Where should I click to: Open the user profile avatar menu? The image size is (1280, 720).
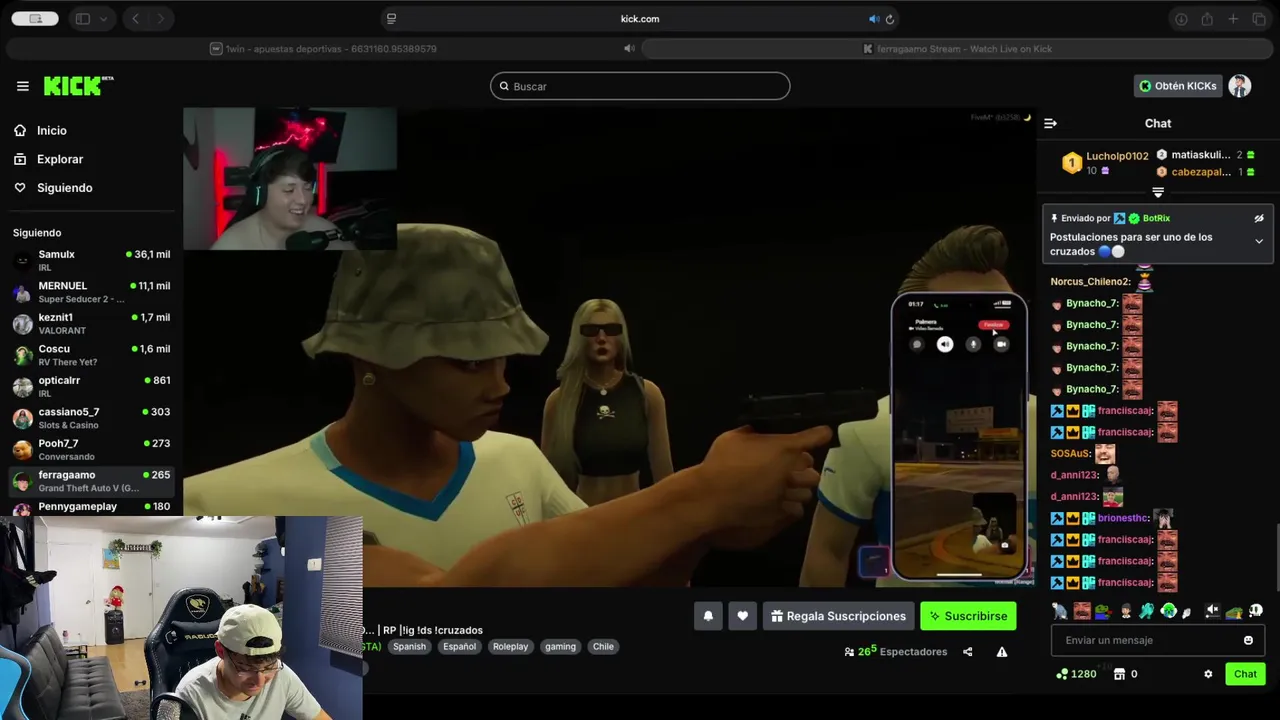pos(1240,86)
